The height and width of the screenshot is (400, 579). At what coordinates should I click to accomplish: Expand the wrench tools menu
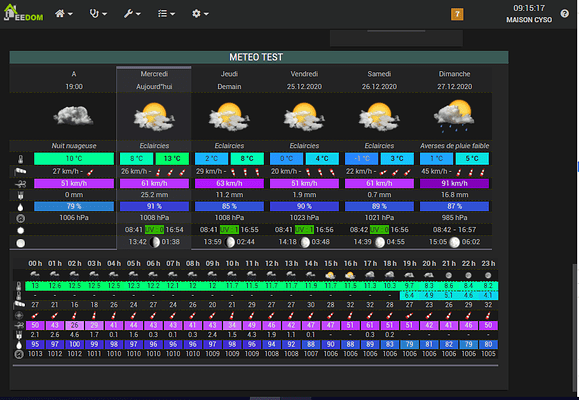coord(132,14)
